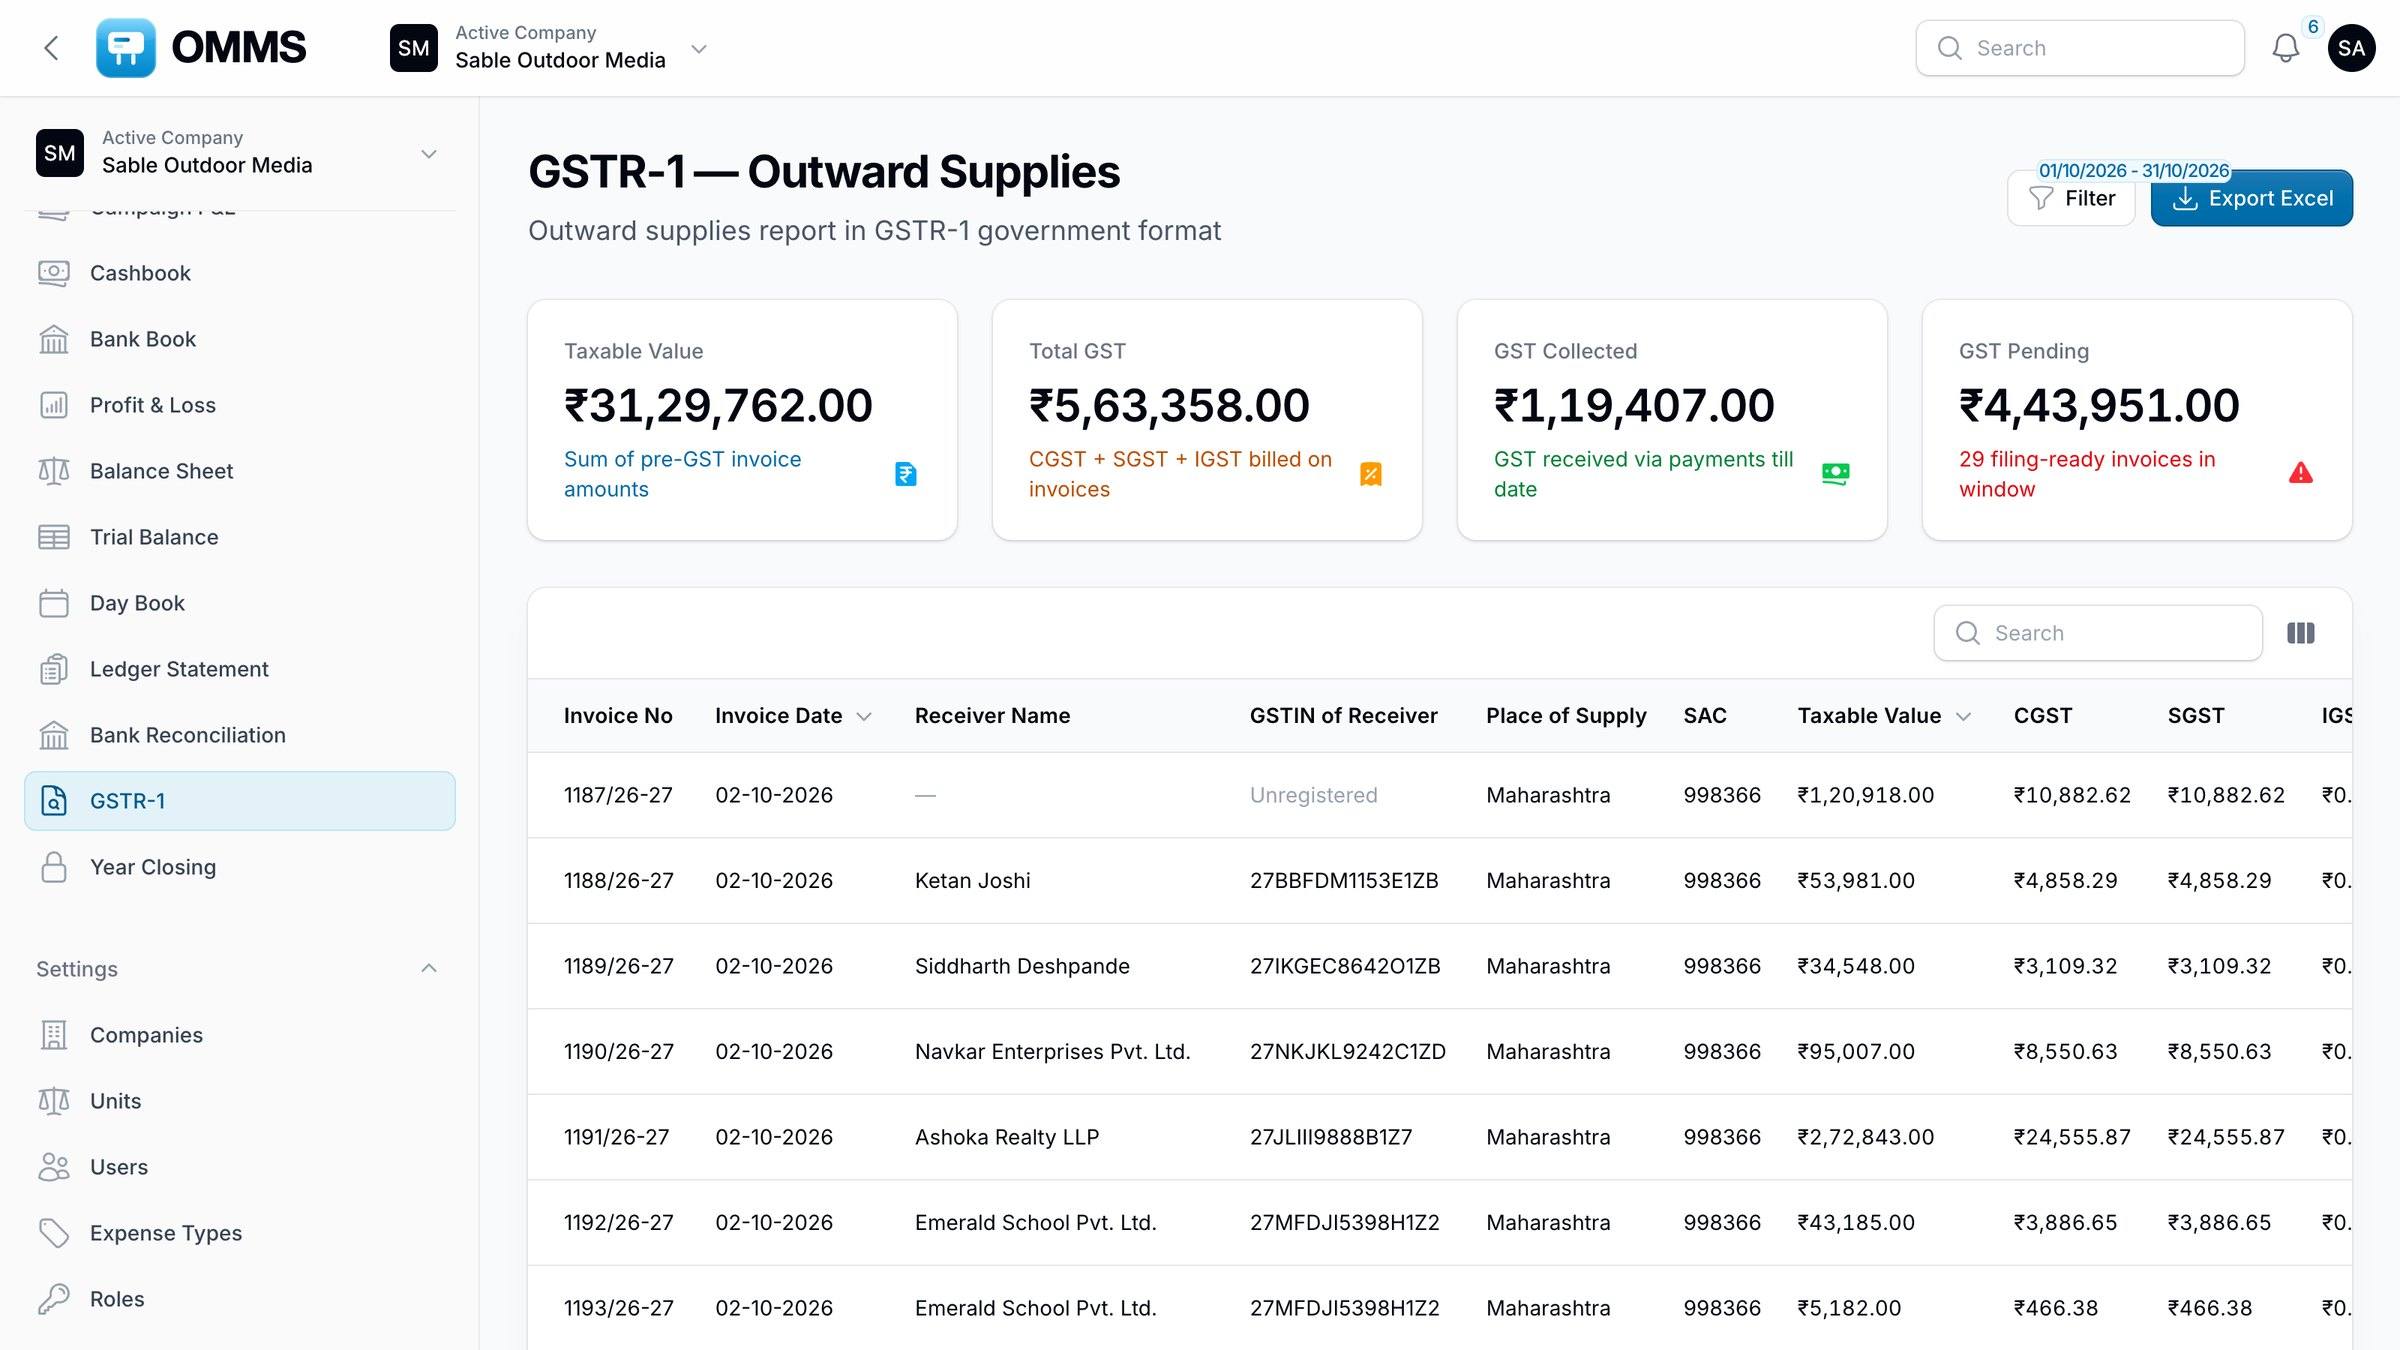Sort by Invoice Date column
Image resolution: width=2400 pixels, height=1350 pixels.
[x=793, y=716]
